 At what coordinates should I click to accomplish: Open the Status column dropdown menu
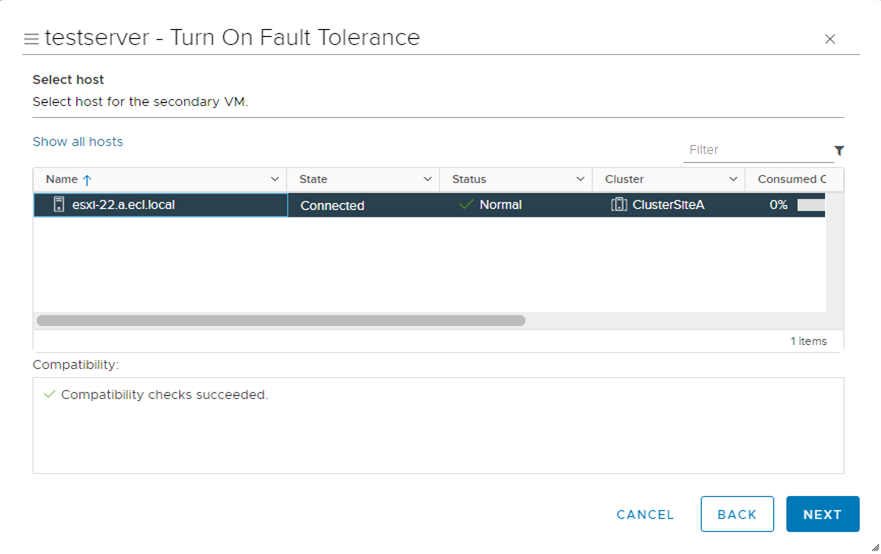click(x=580, y=180)
